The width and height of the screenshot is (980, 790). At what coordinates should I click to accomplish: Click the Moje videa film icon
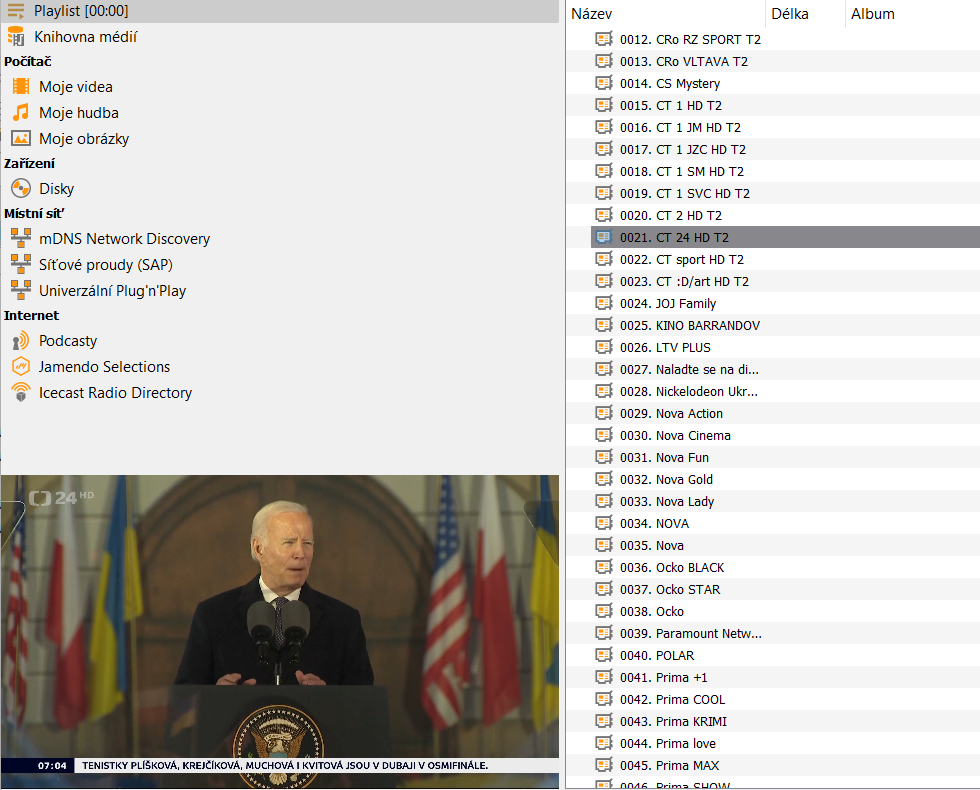tap(21, 87)
